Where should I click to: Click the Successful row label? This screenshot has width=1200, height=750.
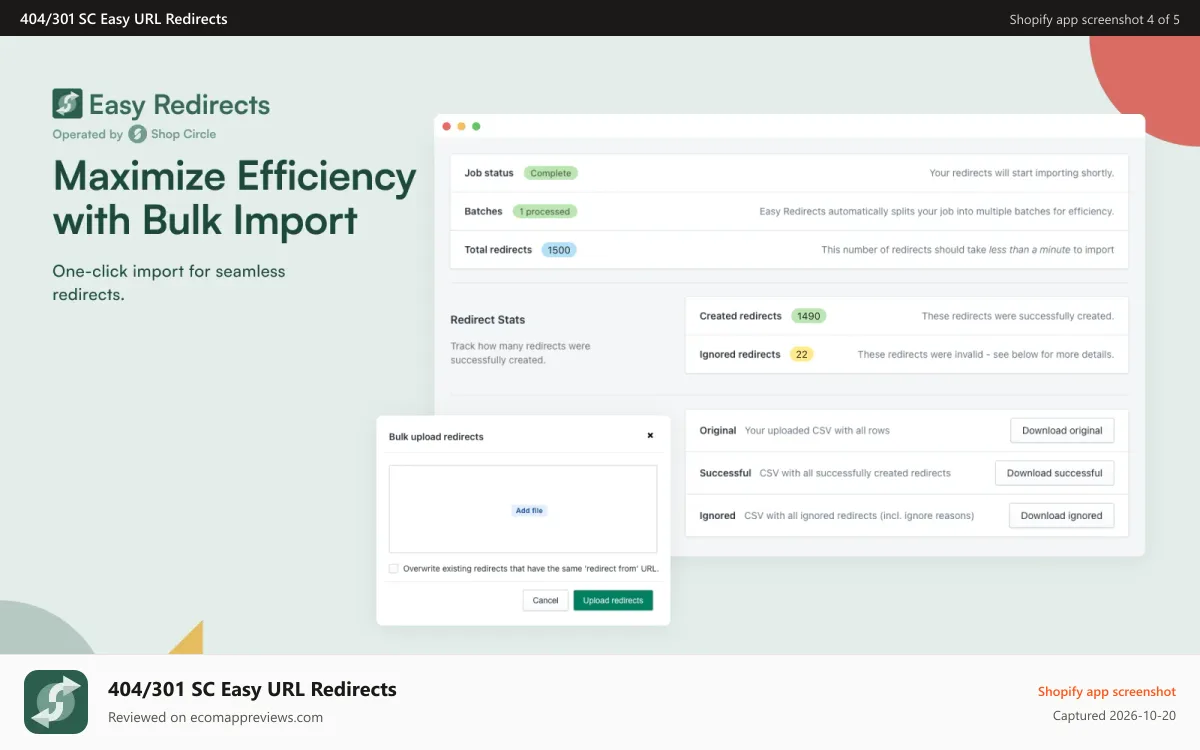pos(725,473)
